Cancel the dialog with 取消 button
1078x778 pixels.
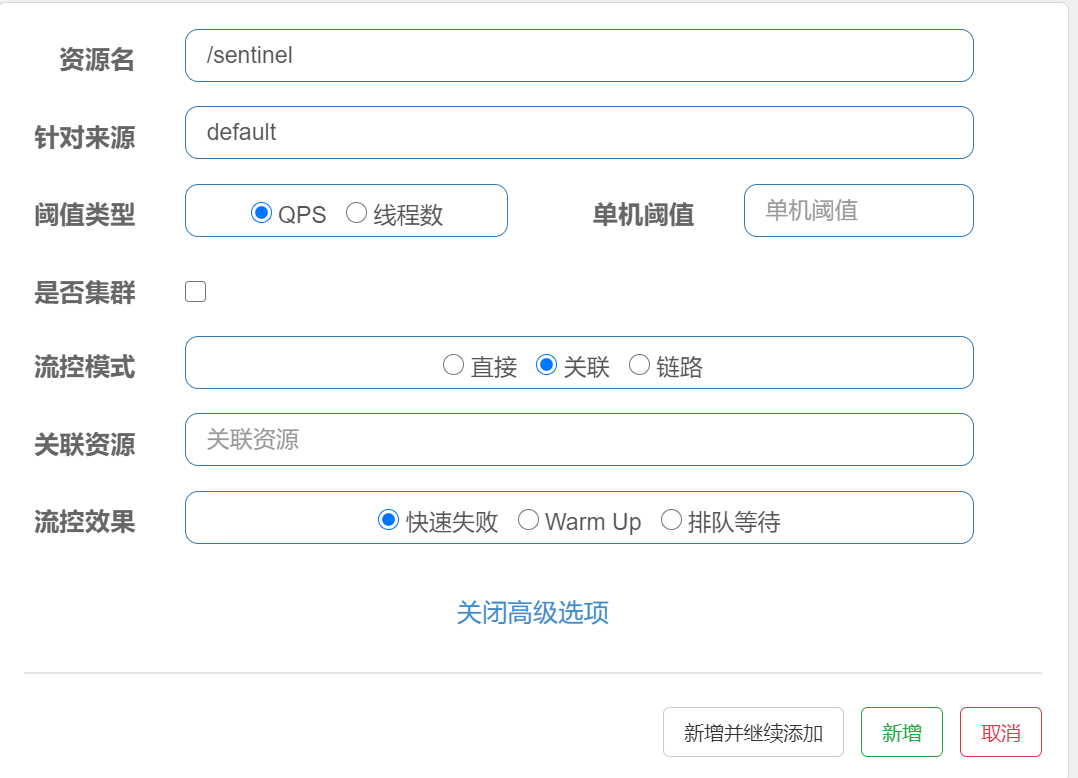point(1000,733)
